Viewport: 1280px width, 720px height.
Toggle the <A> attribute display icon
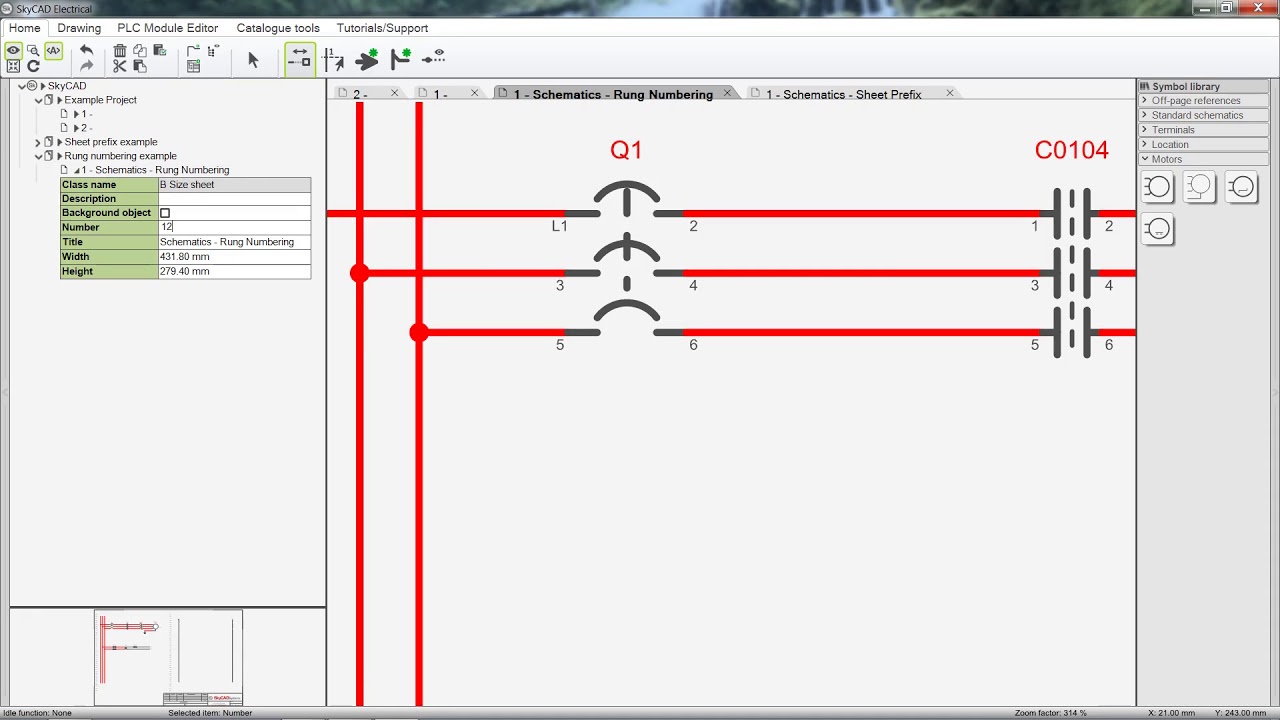(53, 50)
